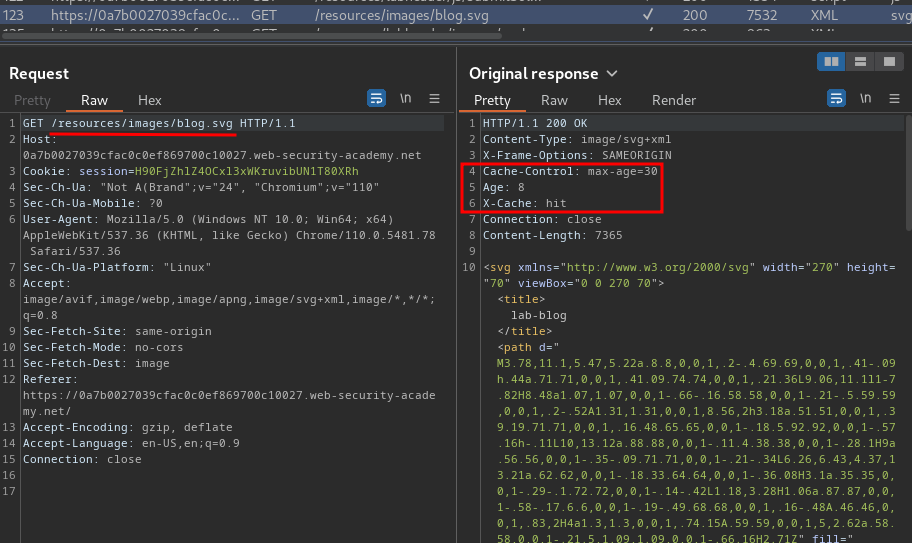Toggle non-printable characters \n in Request panel
Screen dimensions: 912x543
[405, 98]
